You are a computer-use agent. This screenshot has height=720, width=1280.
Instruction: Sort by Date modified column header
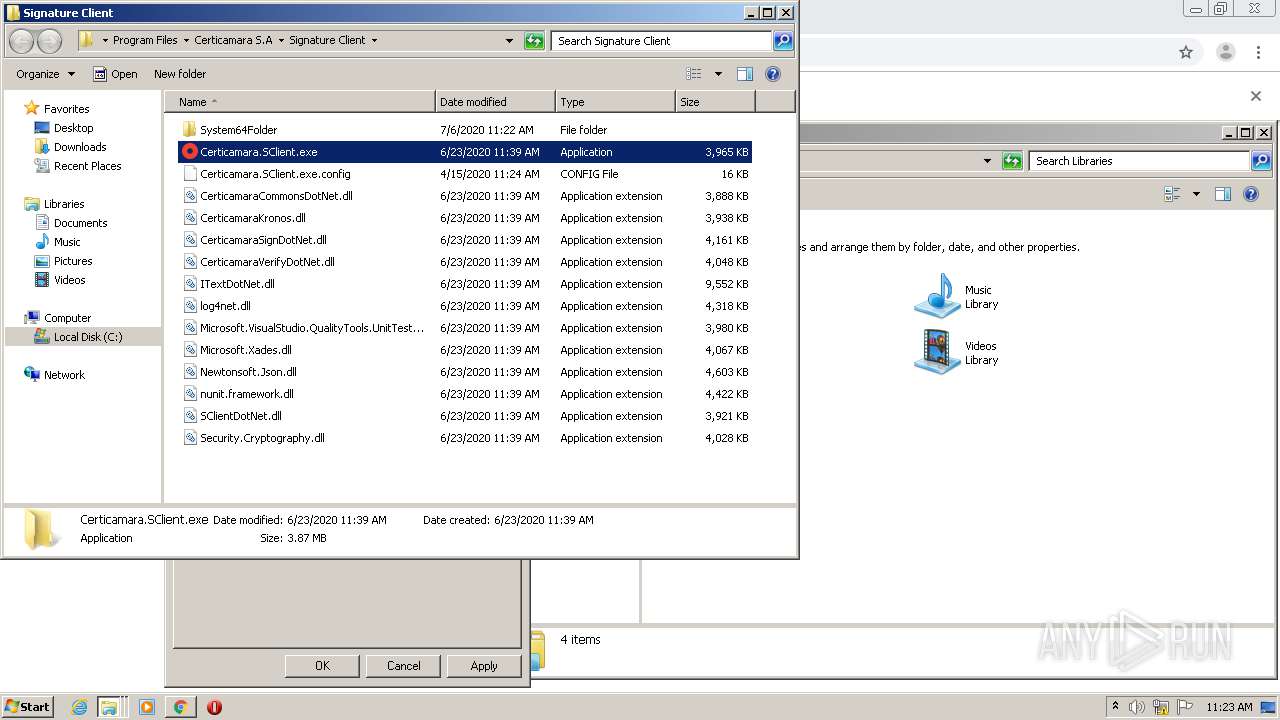[x=496, y=102]
